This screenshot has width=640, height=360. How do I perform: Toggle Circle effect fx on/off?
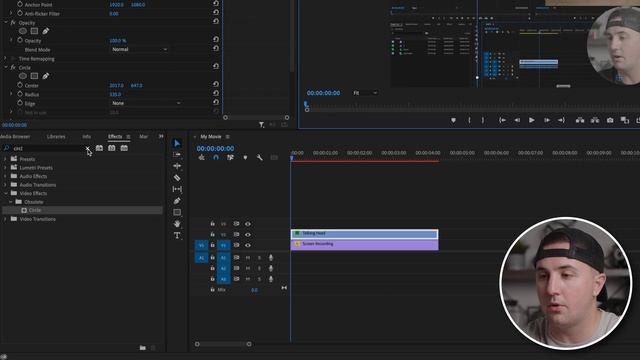13,67
